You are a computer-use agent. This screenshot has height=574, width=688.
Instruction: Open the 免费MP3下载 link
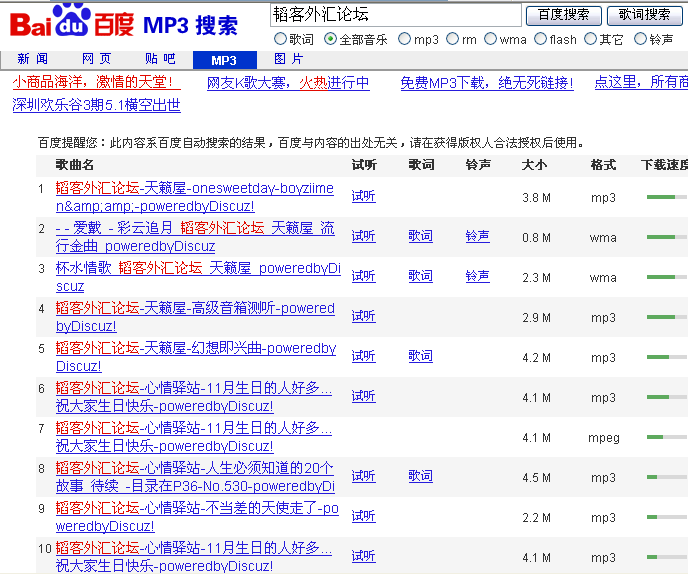pos(487,83)
